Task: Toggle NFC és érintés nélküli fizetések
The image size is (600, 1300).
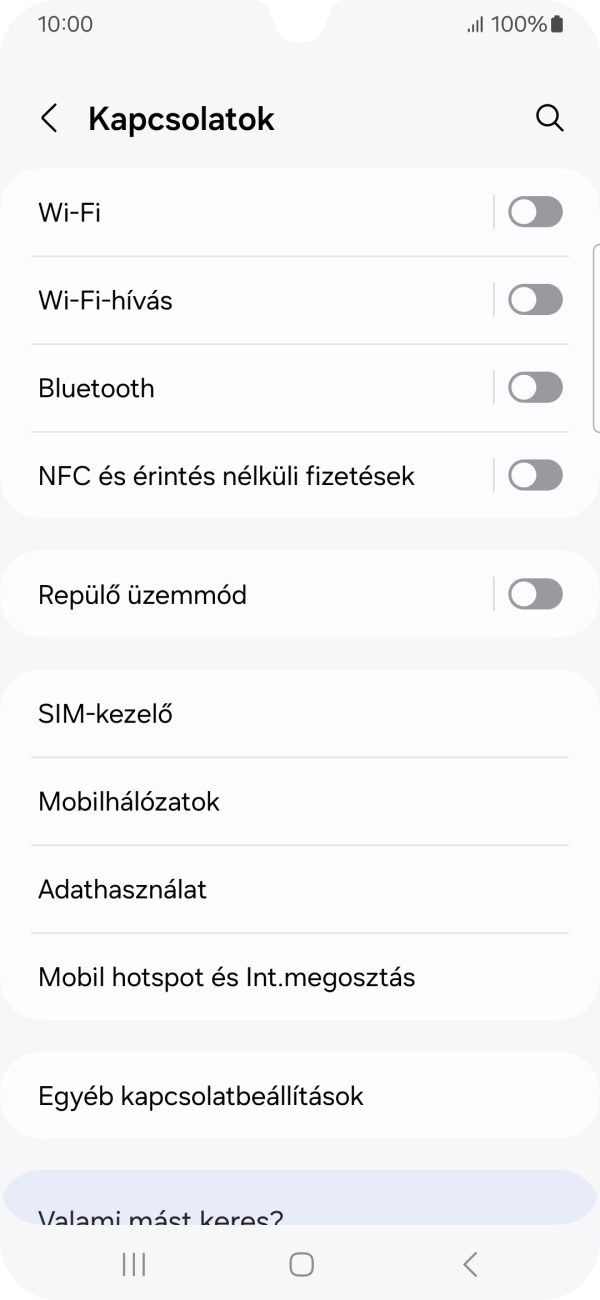Action: (535, 475)
